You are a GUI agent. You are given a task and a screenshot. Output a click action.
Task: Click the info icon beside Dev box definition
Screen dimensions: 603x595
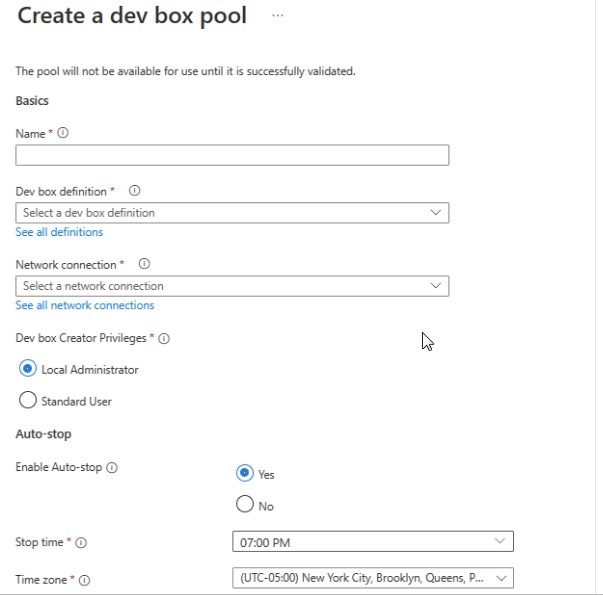click(135, 190)
